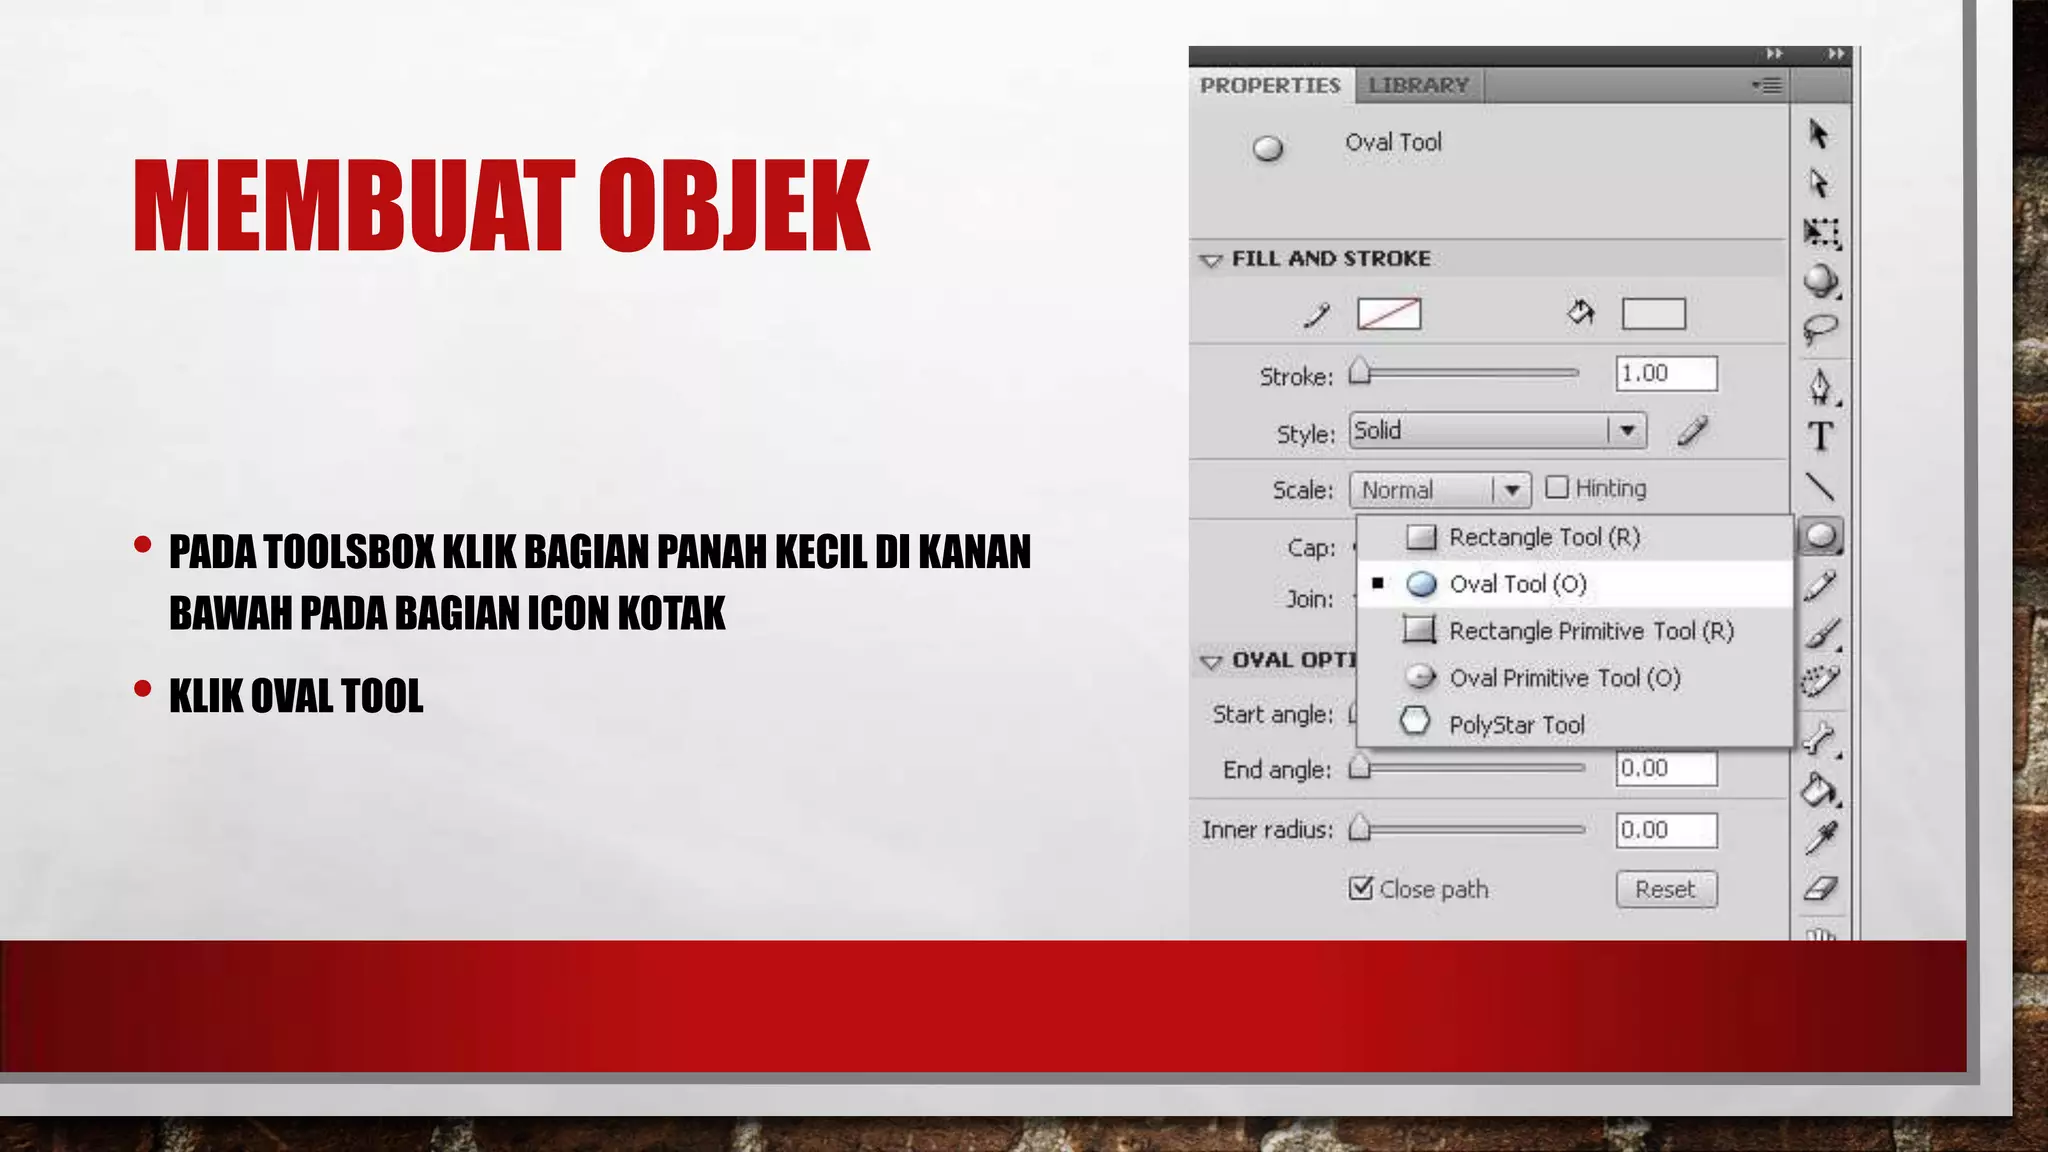Image resolution: width=2048 pixels, height=1152 pixels.
Task: Select the Pencil tool
Action: 1821,586
